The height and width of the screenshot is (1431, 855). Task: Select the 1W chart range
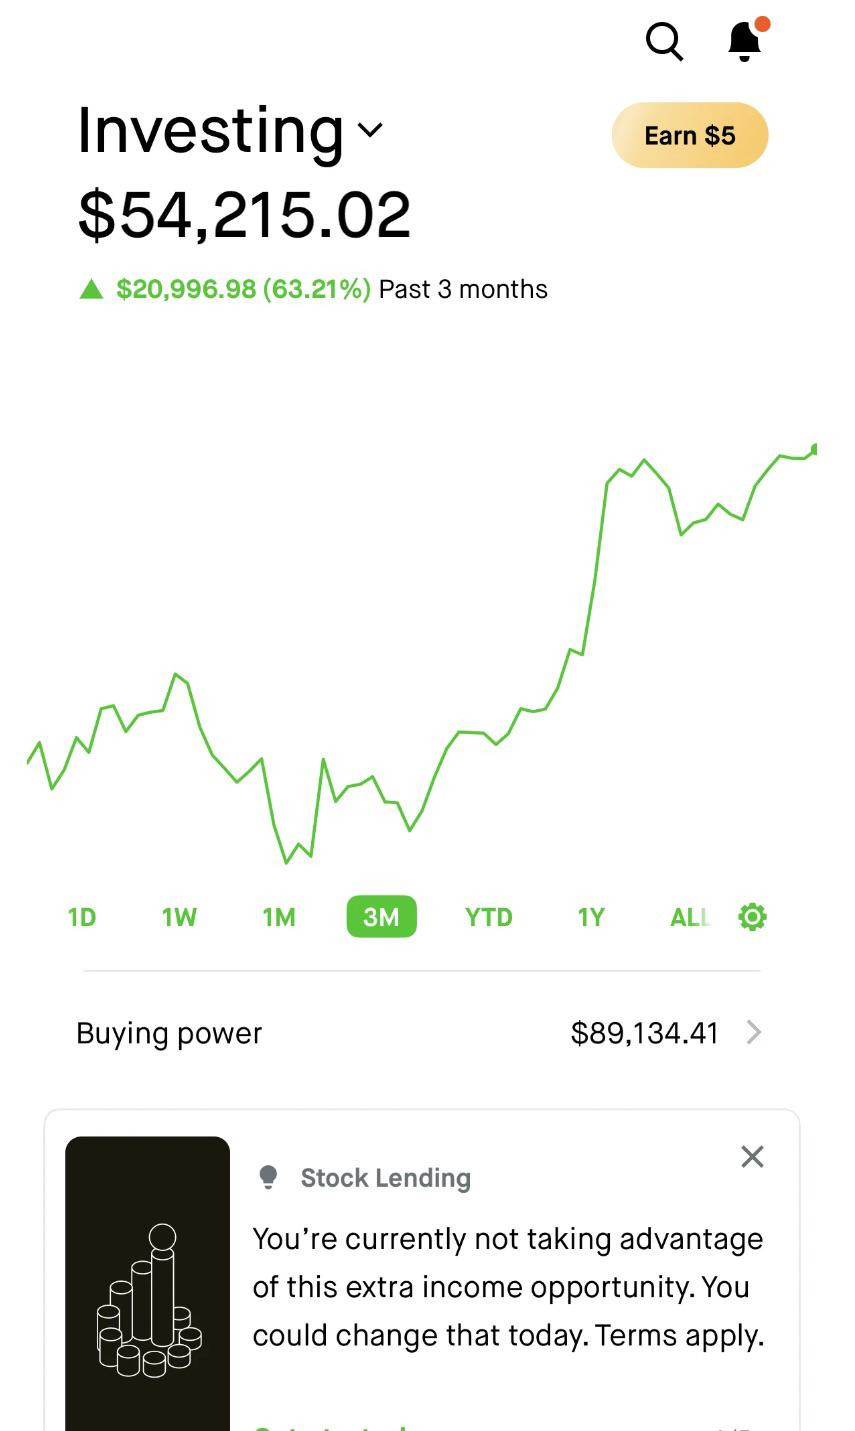point(180,917)
